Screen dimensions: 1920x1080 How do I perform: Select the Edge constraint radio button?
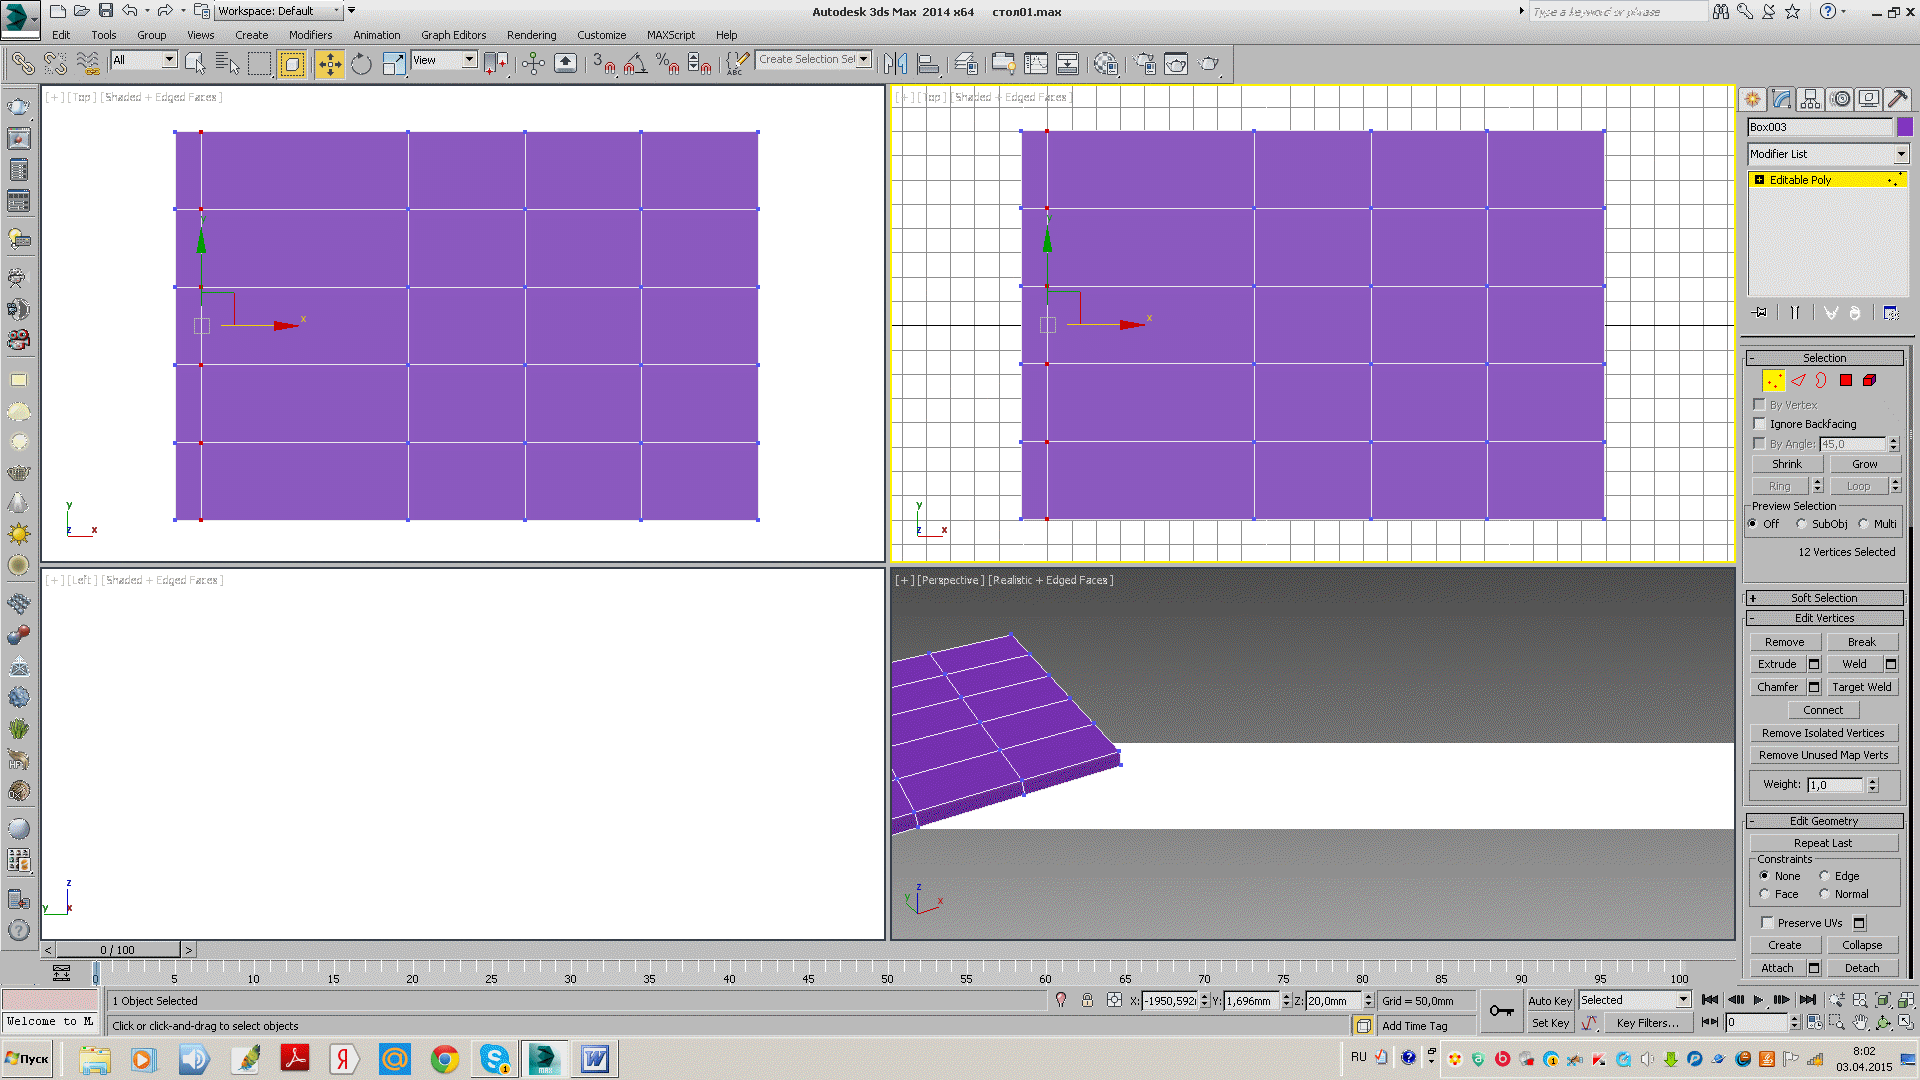tap(1825, 876)
